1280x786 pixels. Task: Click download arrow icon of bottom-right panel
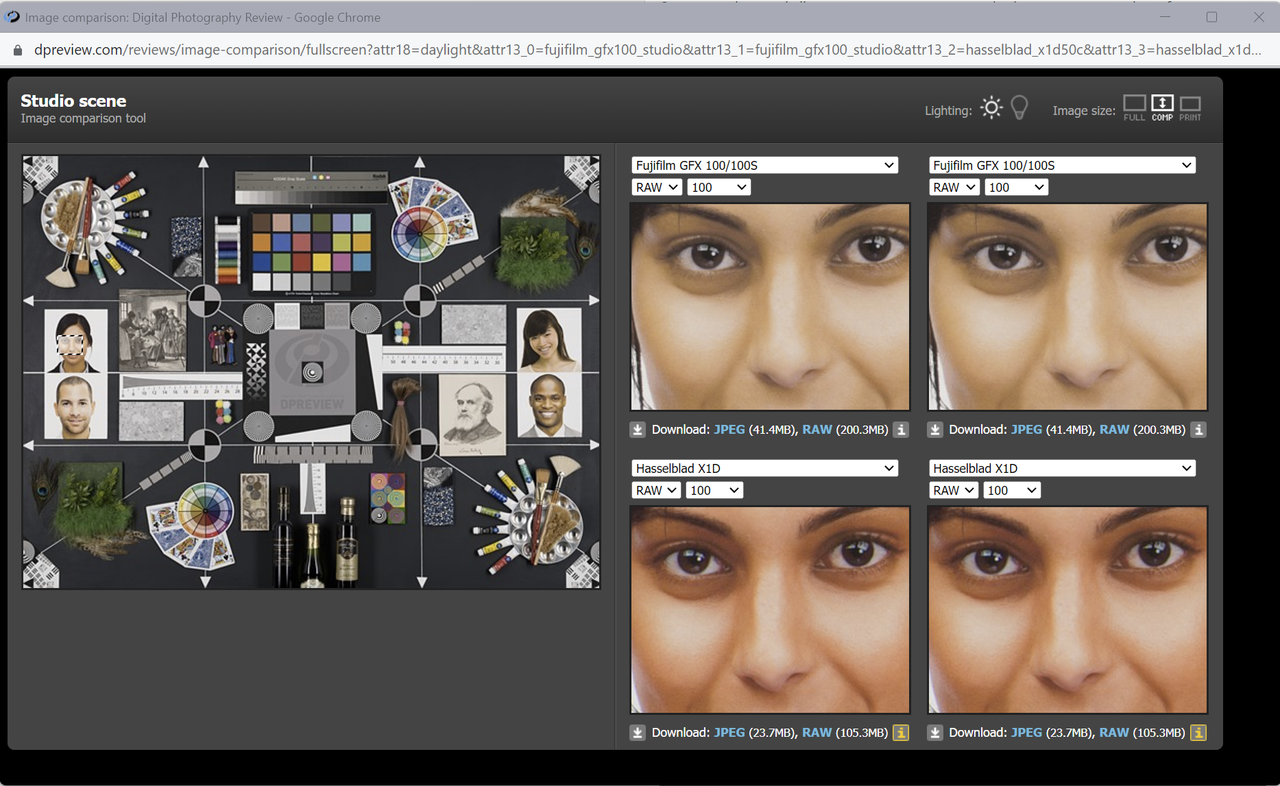(x=935, y=732)
